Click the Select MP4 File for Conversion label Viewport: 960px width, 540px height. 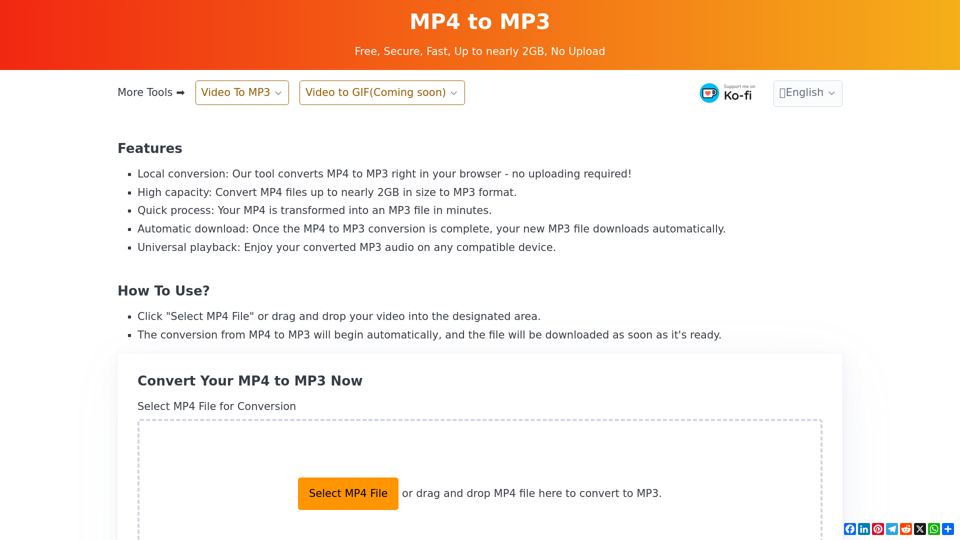217,406
